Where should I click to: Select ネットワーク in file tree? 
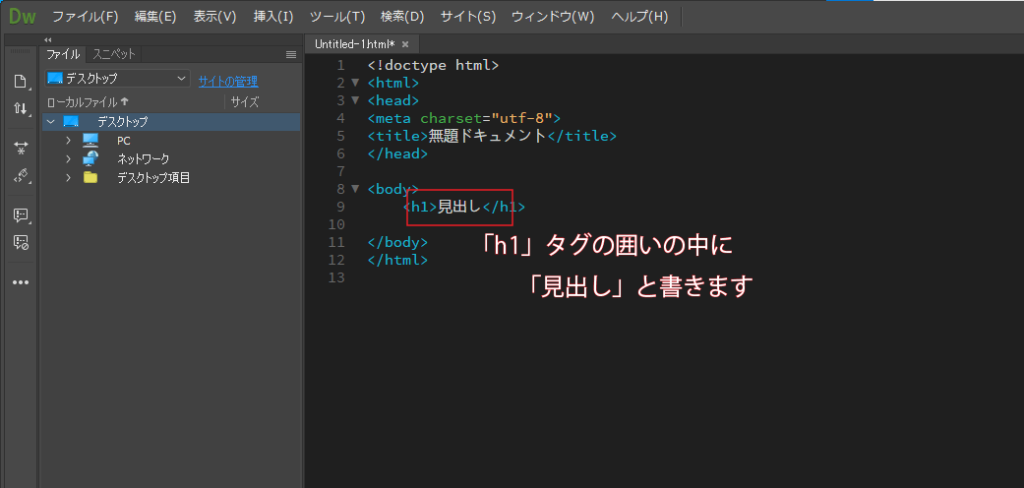(x=143, y=159)
